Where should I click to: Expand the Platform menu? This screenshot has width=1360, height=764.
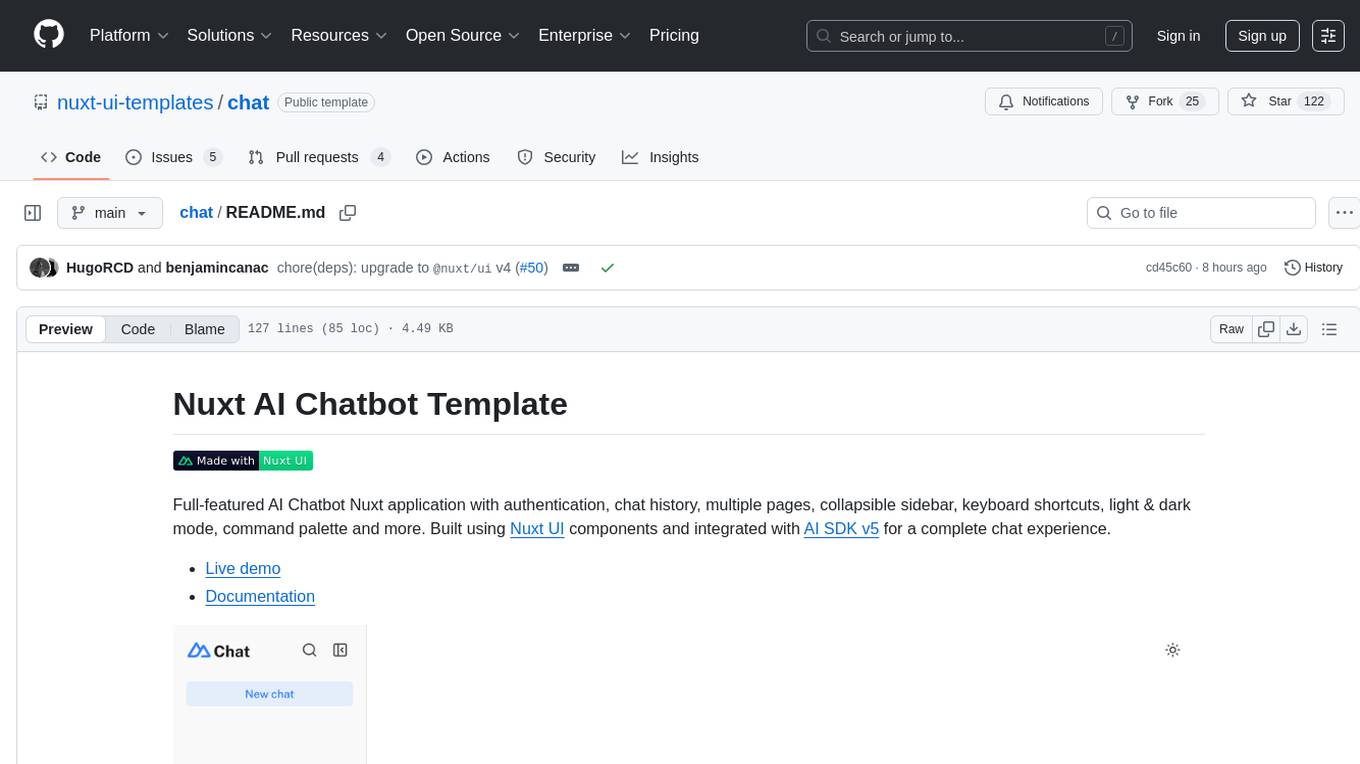coord(129,35)
